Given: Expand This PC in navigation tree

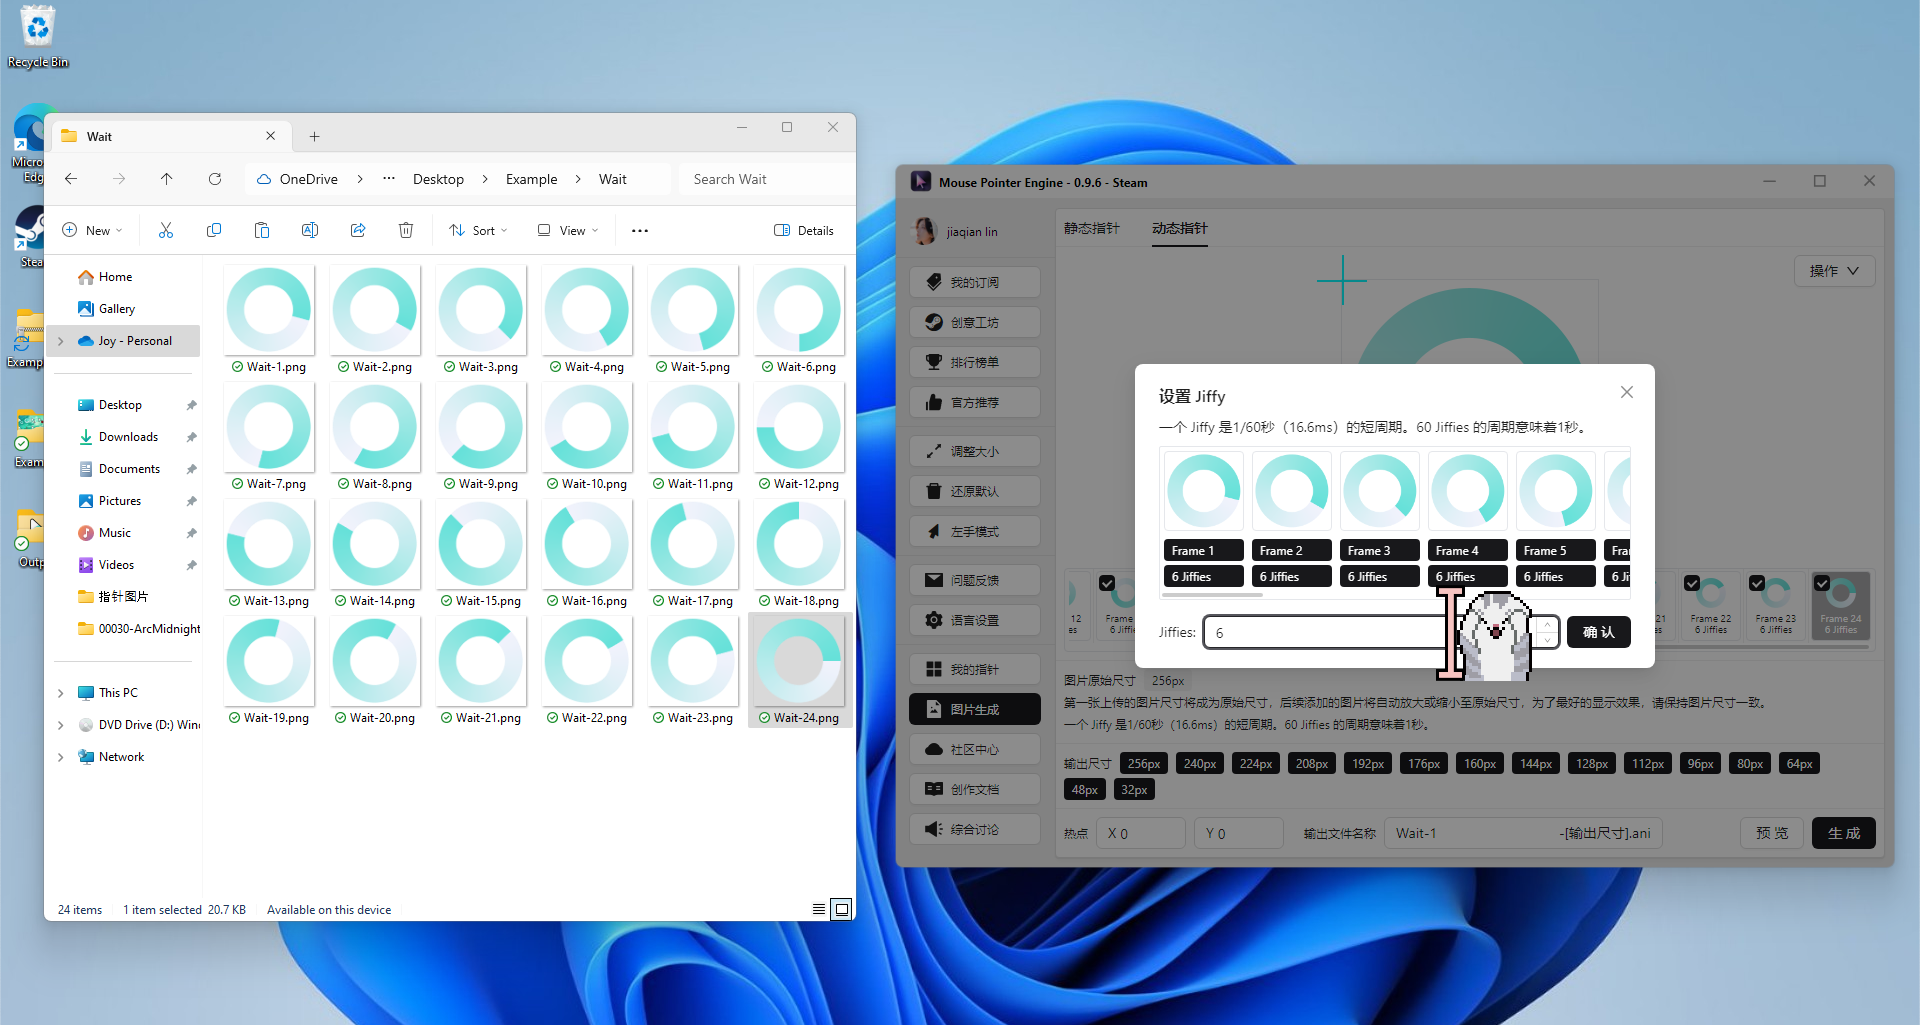Looking at the screenshot, I should [61, 693].
